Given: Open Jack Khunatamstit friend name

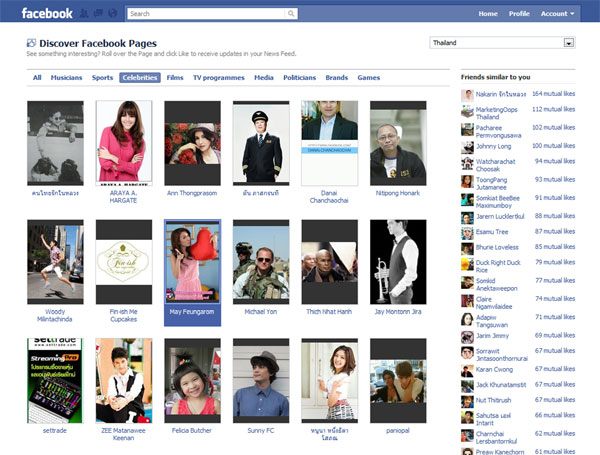Looking at the screenshot, I should tap(501, 385).
